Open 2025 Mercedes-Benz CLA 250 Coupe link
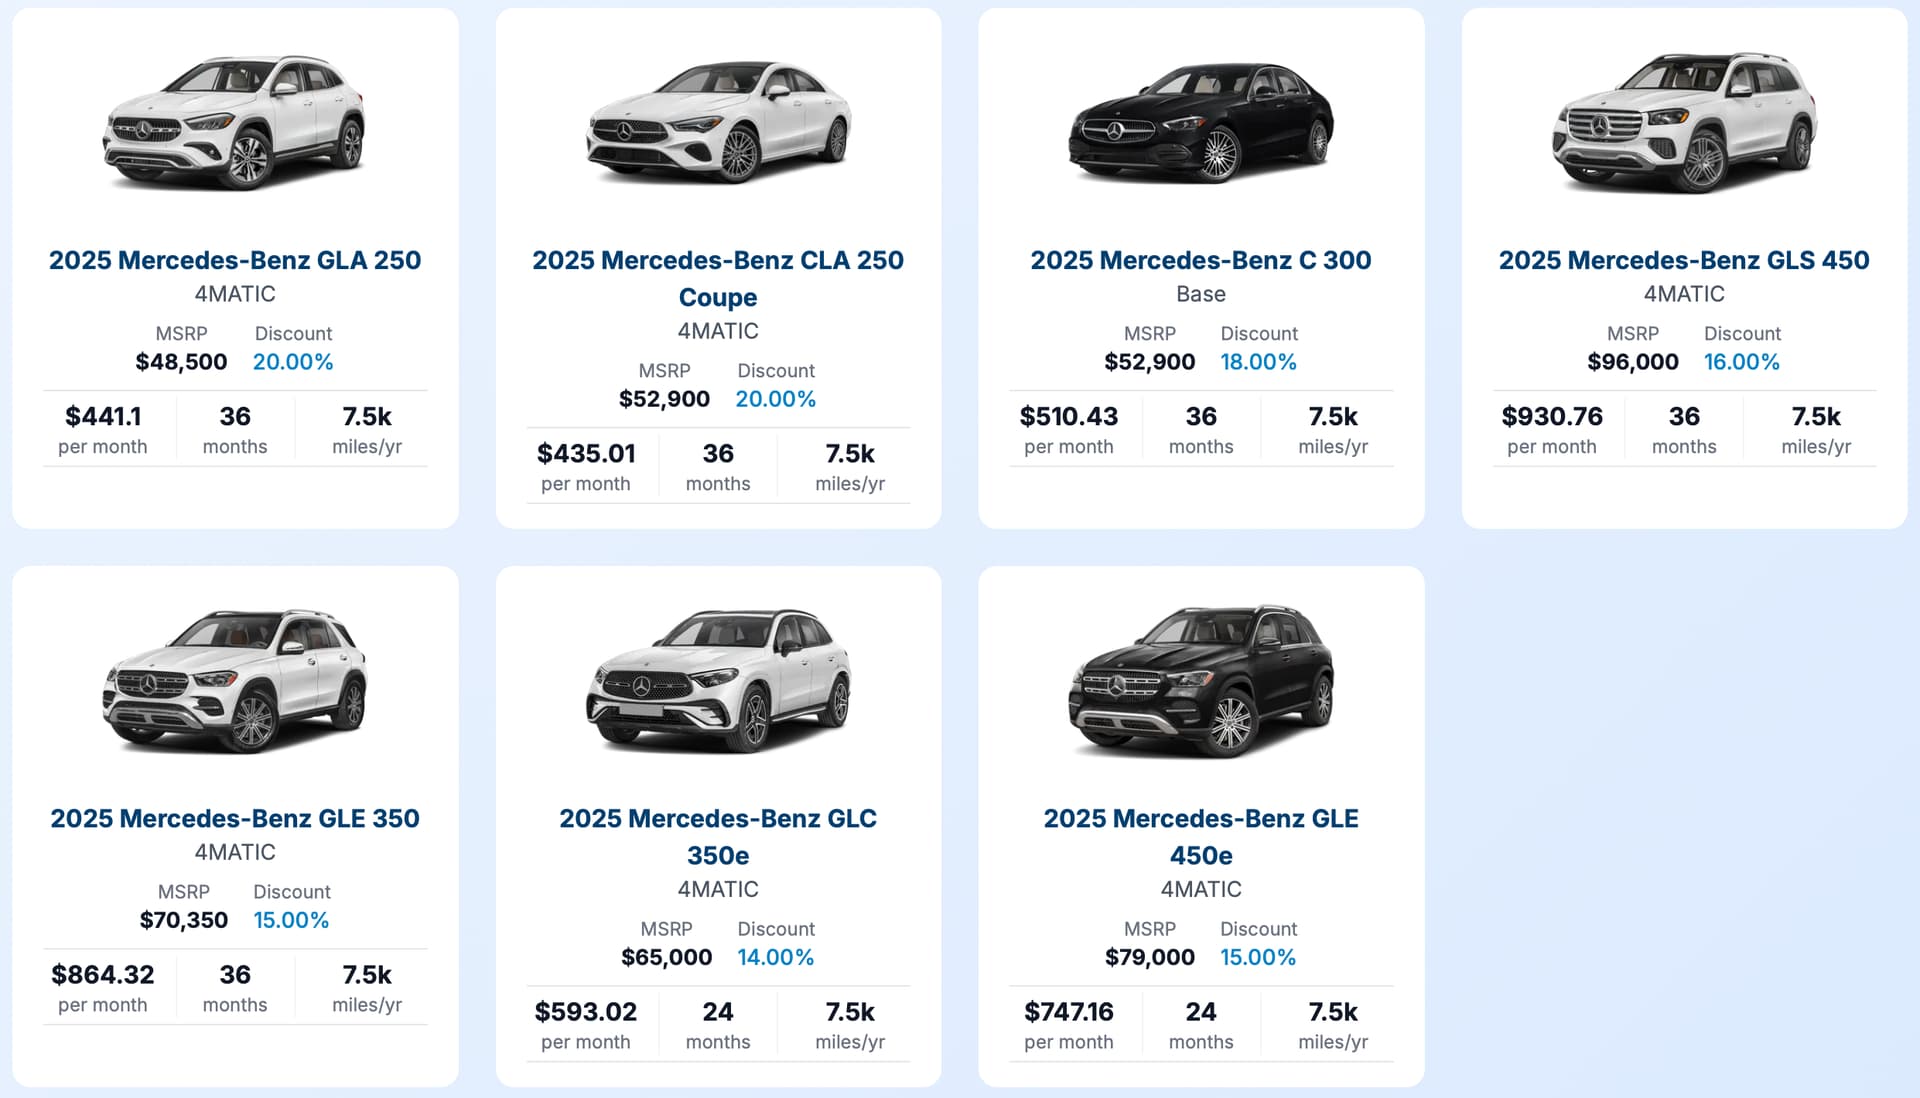Screen dimensions: 1920x1098 click(x=718, y=278)
